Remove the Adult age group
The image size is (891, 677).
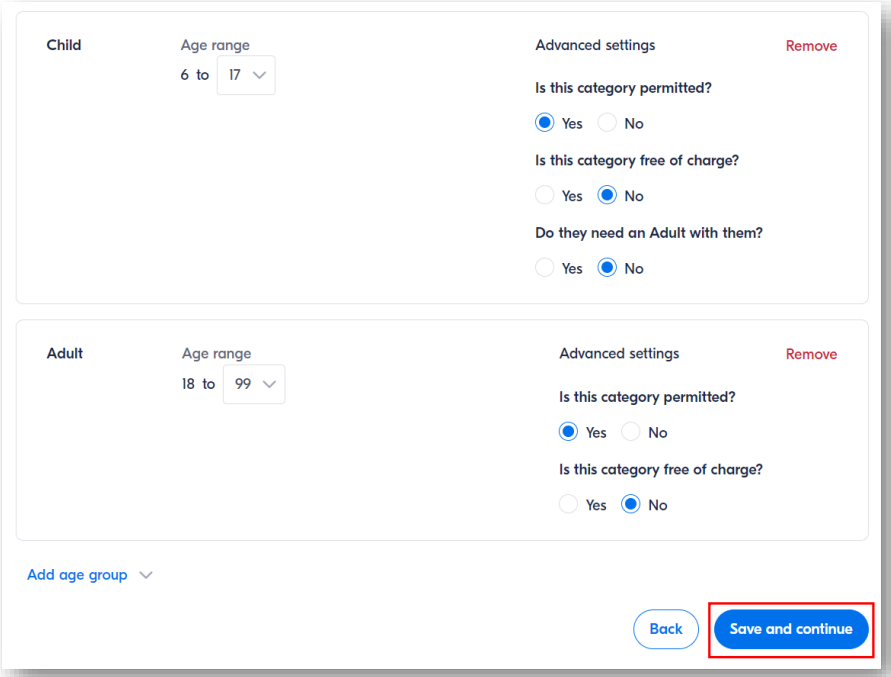coord(811,354)
